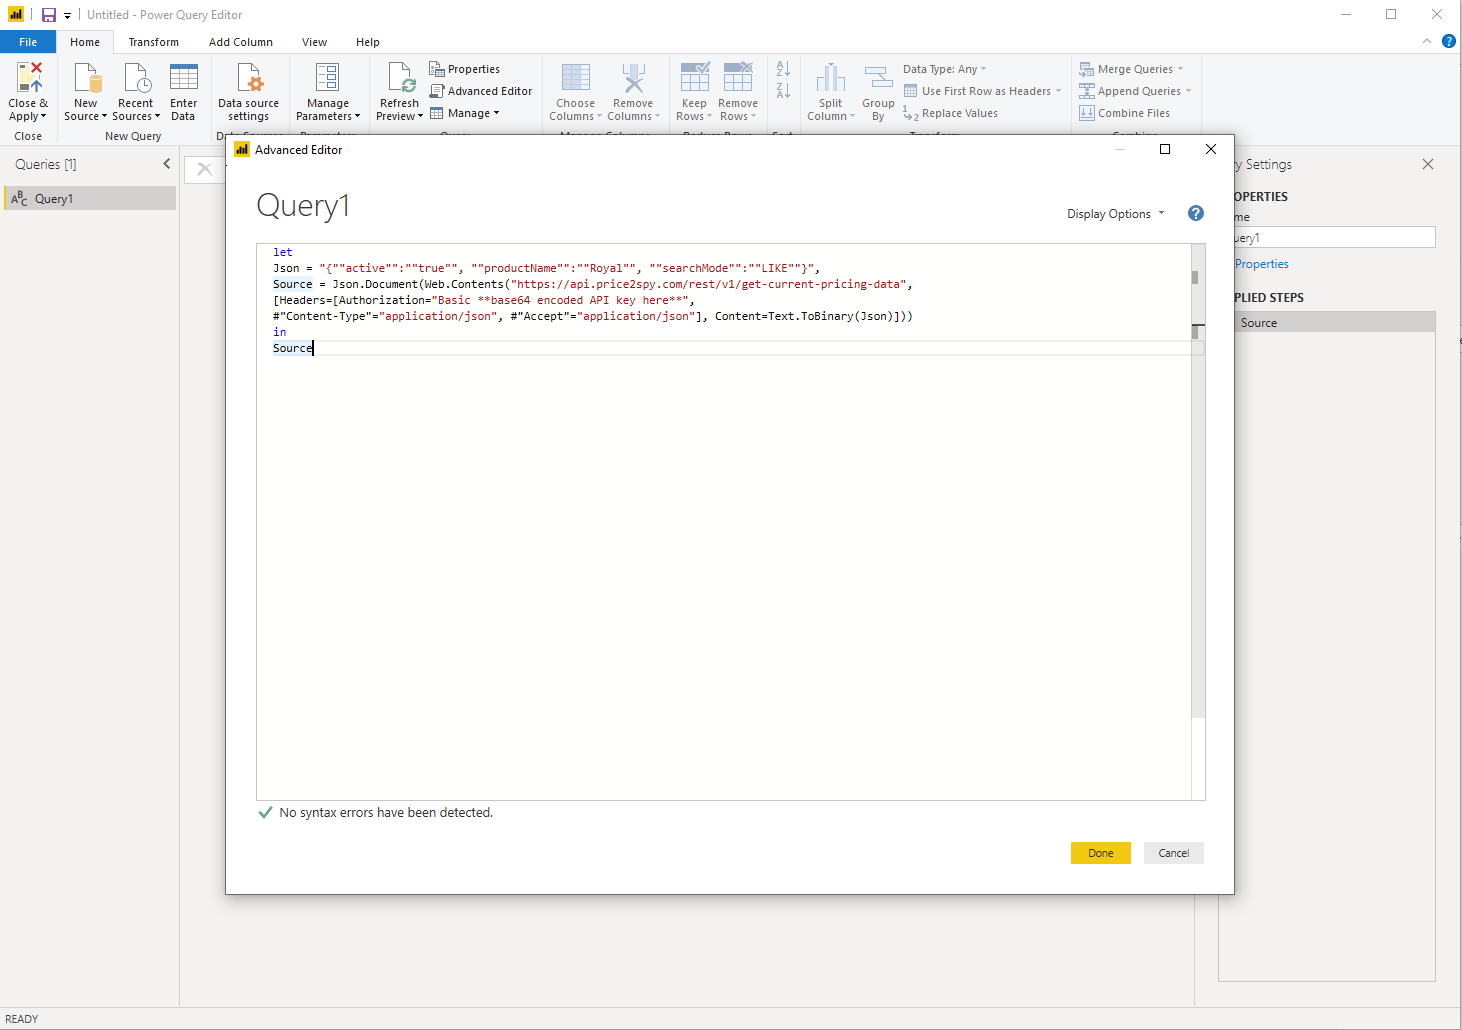1462x1030 pixels.
Task: Click the Done button
Action: (x=1101, y=853)
